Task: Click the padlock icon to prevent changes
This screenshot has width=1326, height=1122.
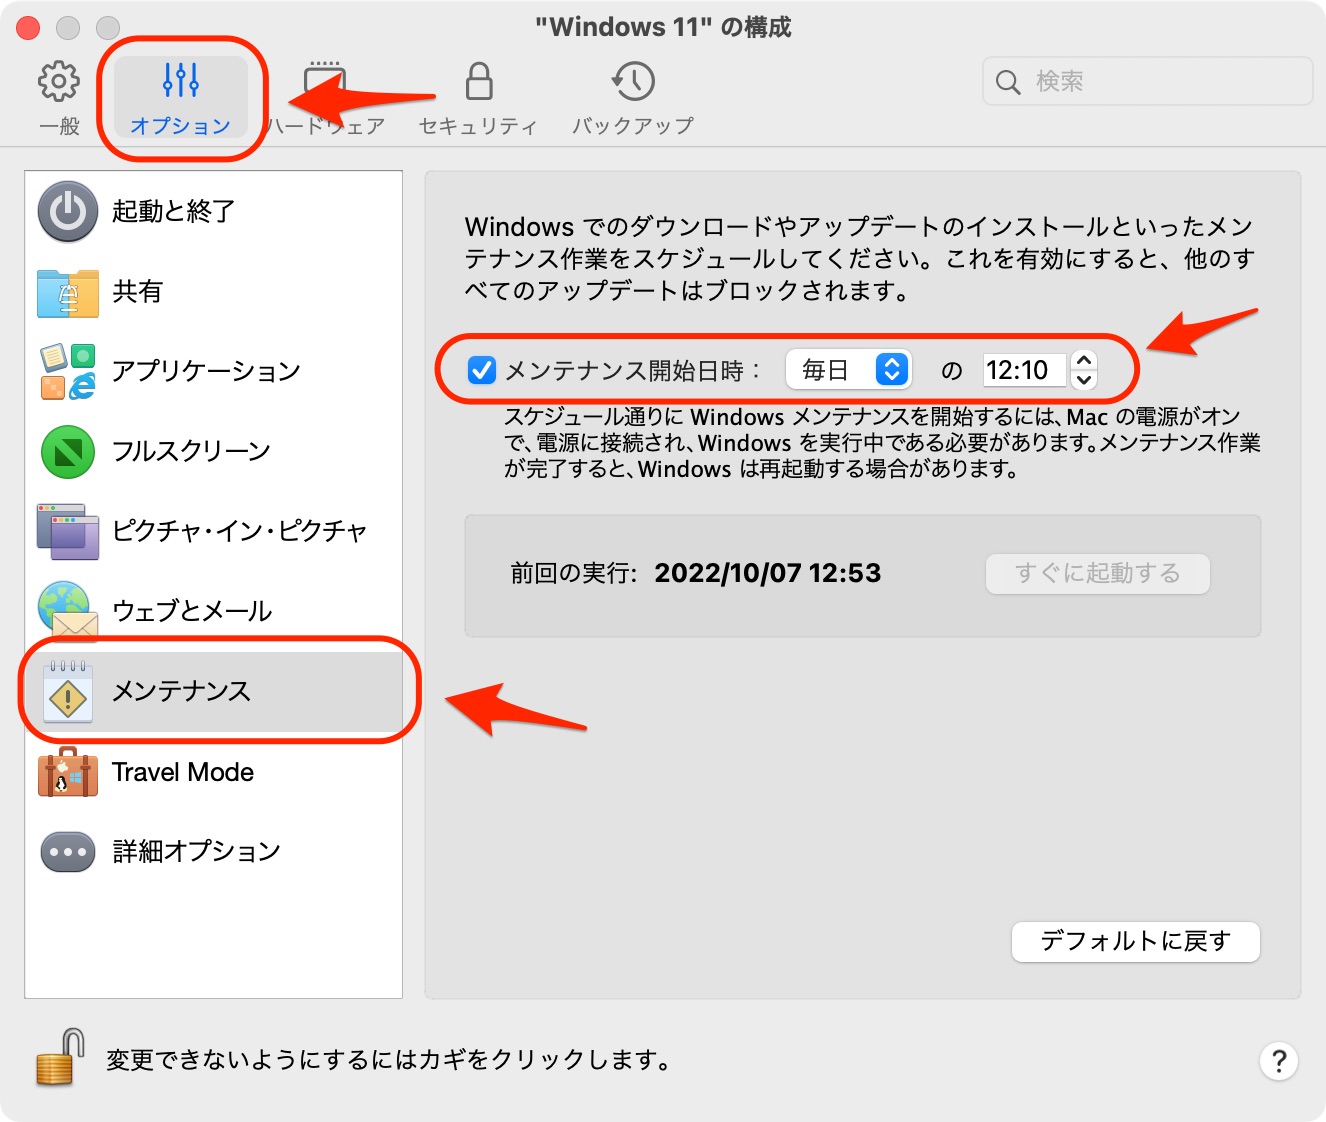Action: (x=59, y=1058)
